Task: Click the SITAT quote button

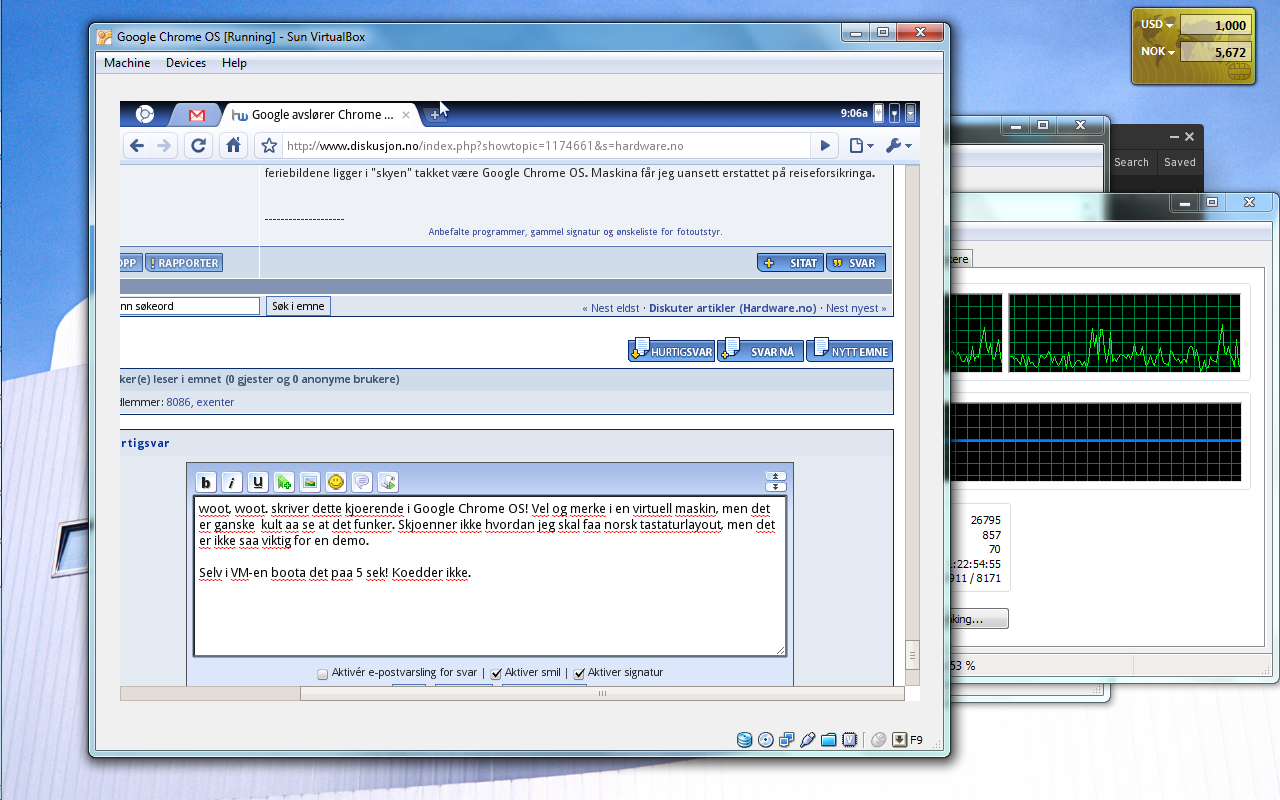Action: coord(790,263)
